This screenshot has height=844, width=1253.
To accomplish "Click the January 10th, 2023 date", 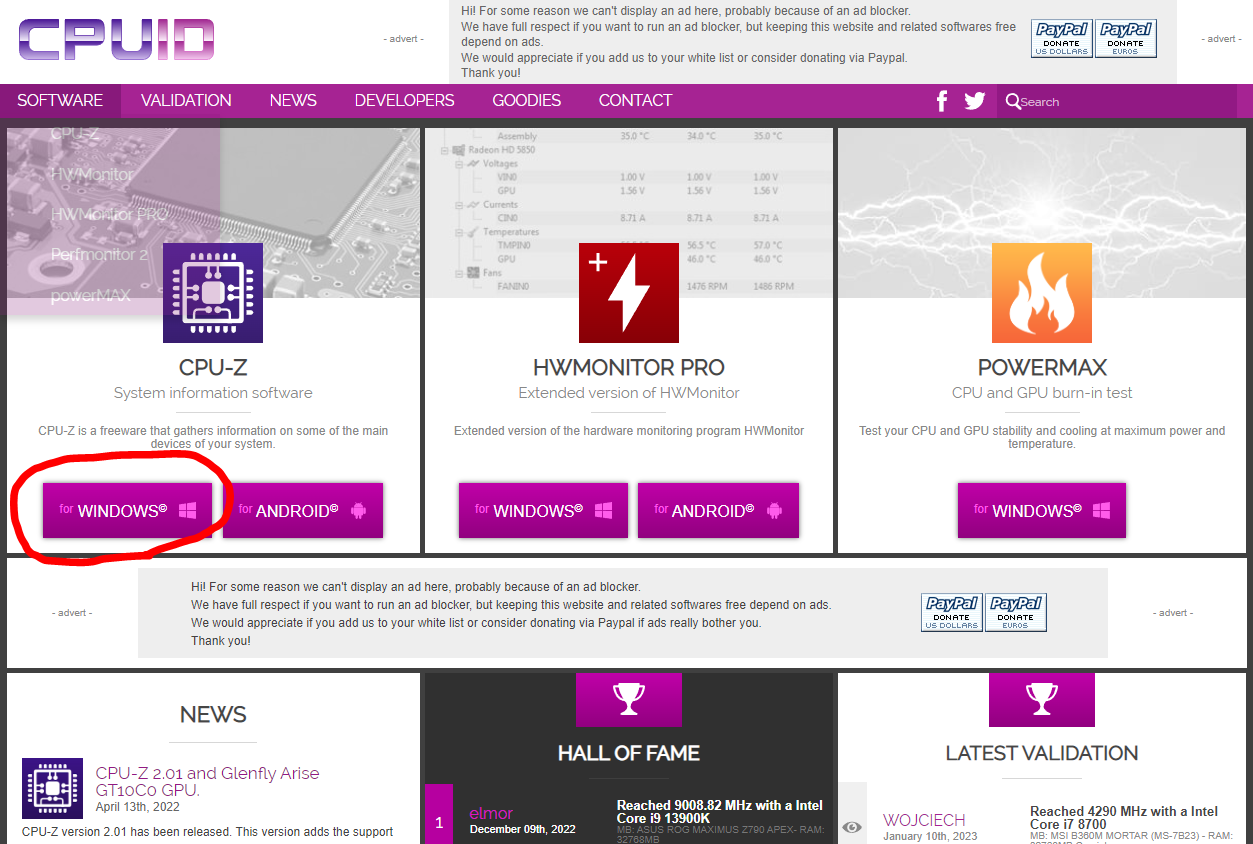I will (930, 836).
